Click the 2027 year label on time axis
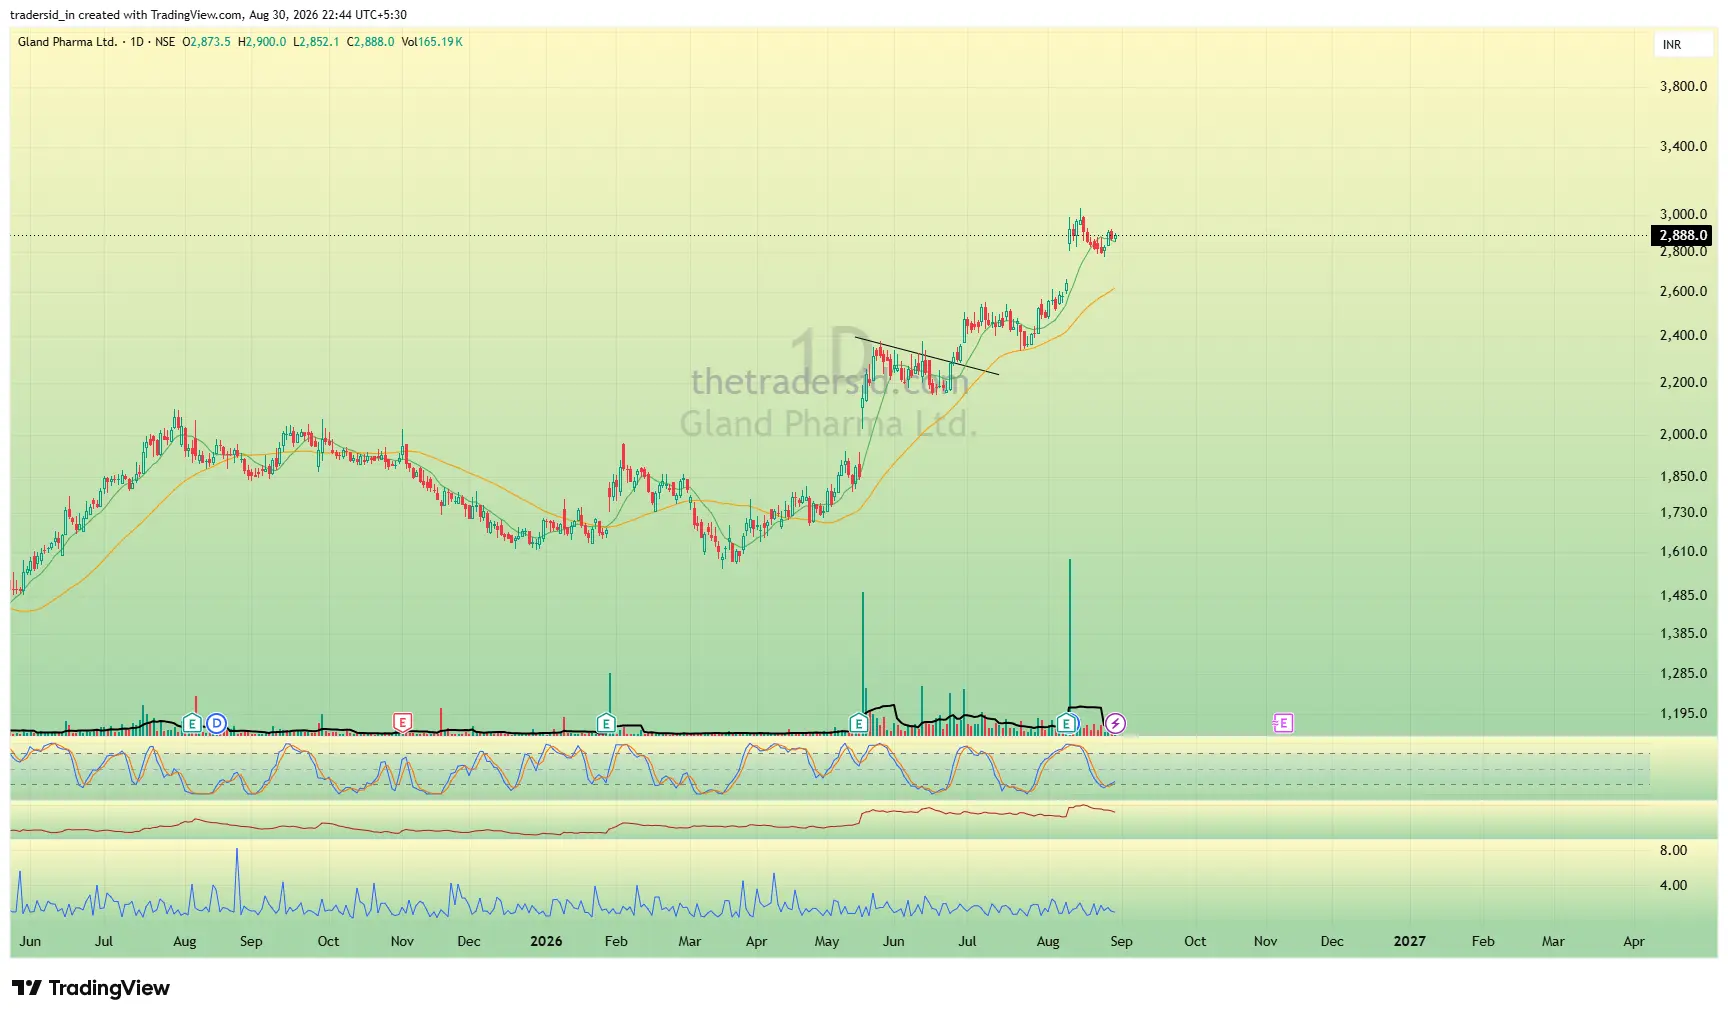 [x=1410, y=941]
